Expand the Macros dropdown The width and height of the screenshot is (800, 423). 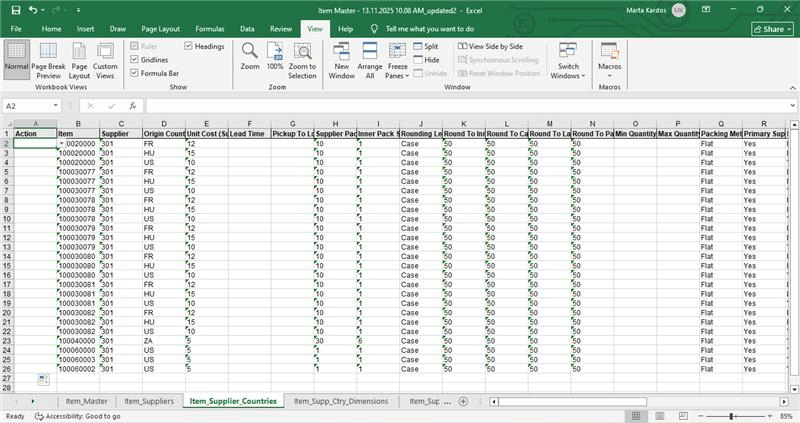click(x=609, y=61)
